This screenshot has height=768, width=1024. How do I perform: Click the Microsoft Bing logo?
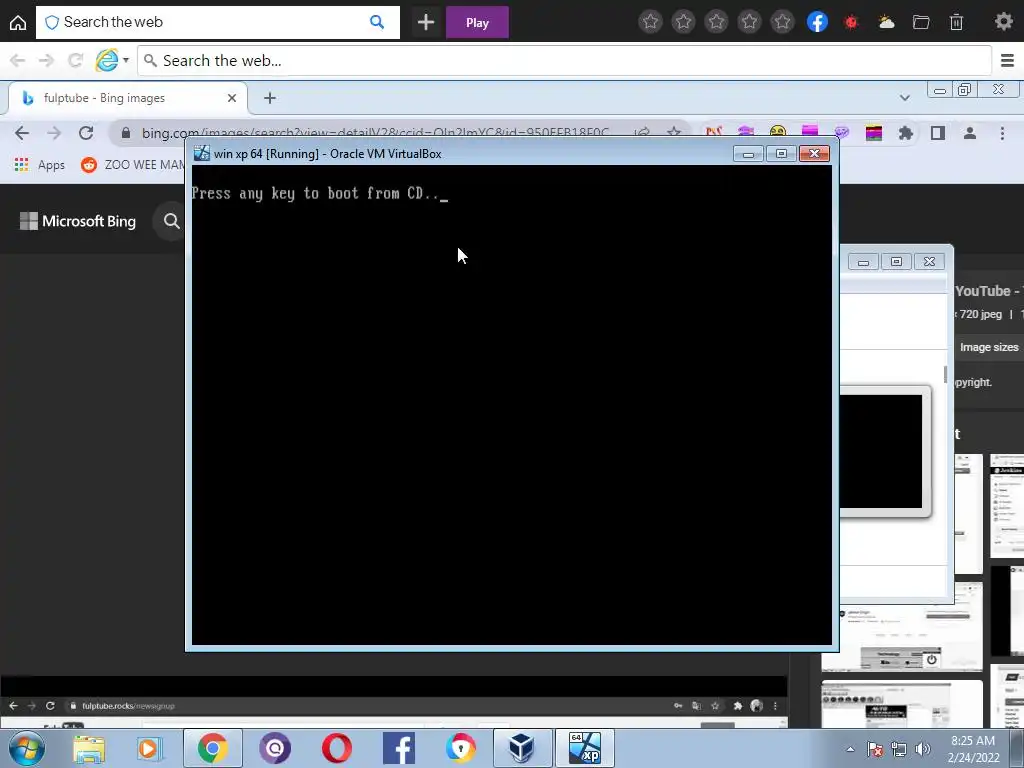[78, 221]
